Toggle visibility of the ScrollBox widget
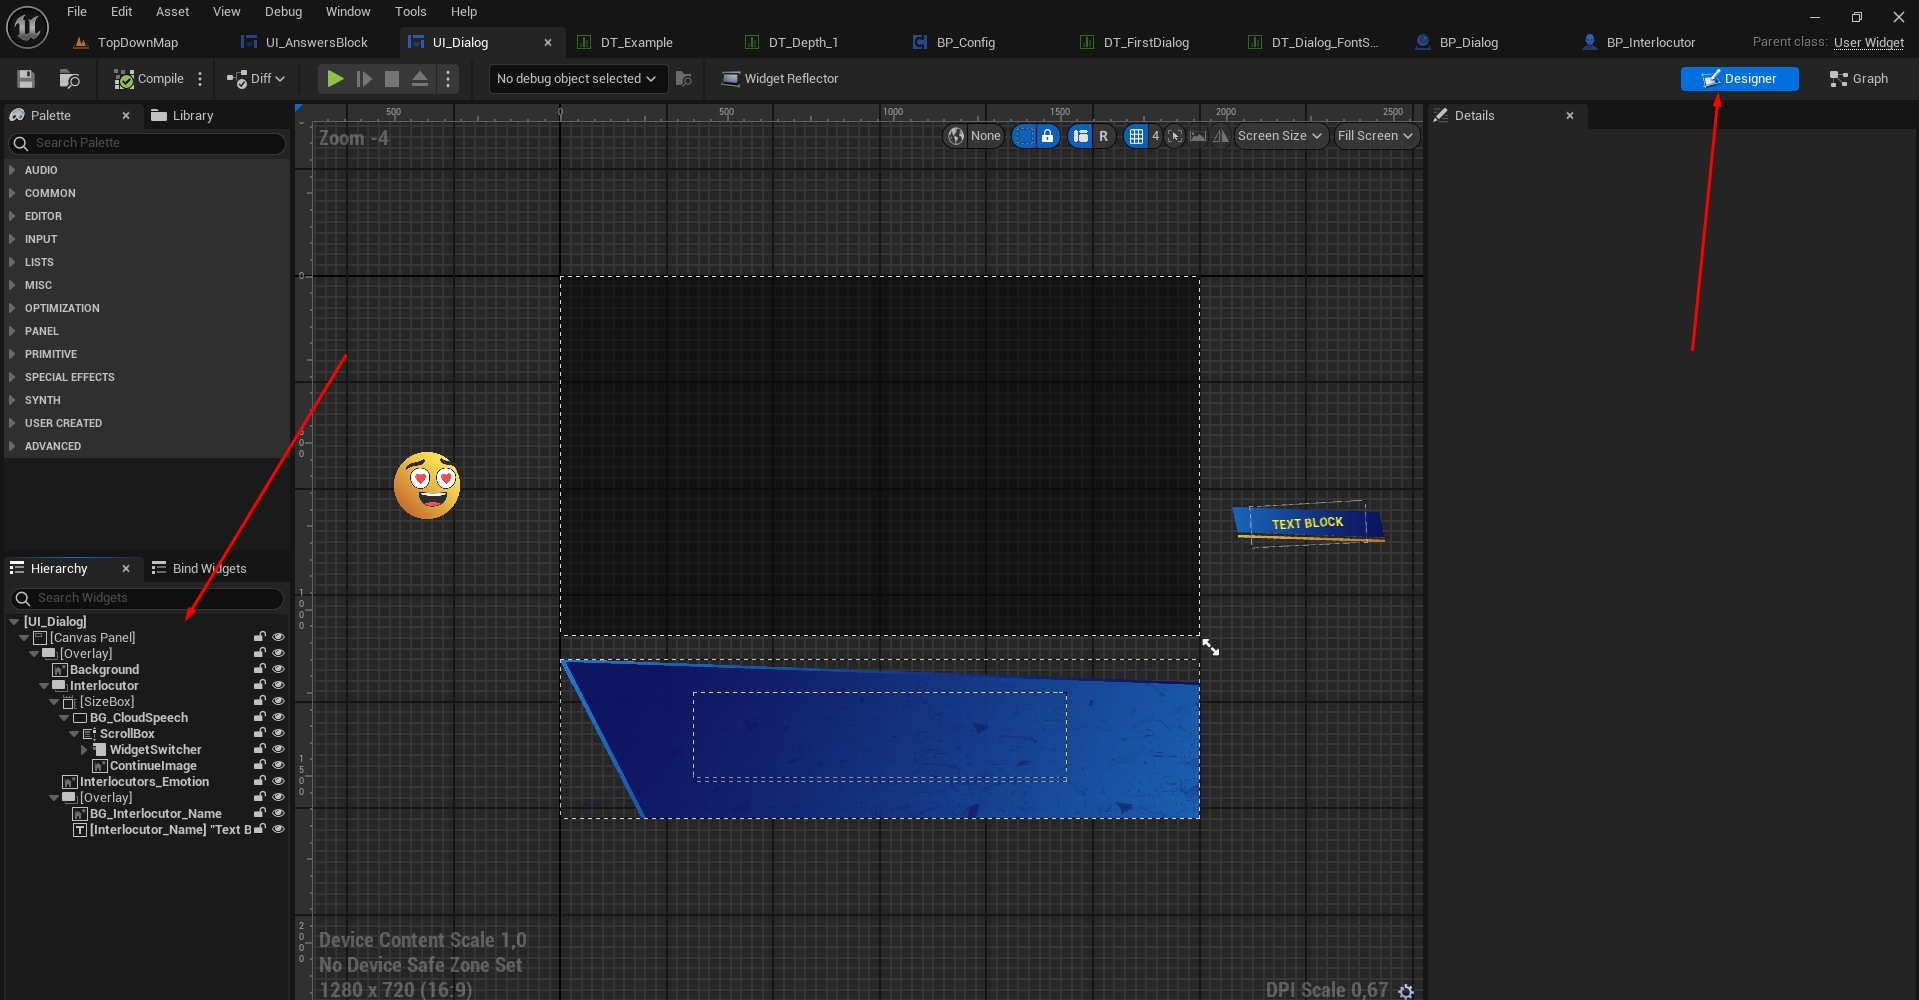This screenshot has height=1000, width=1919. coord(279,733)
